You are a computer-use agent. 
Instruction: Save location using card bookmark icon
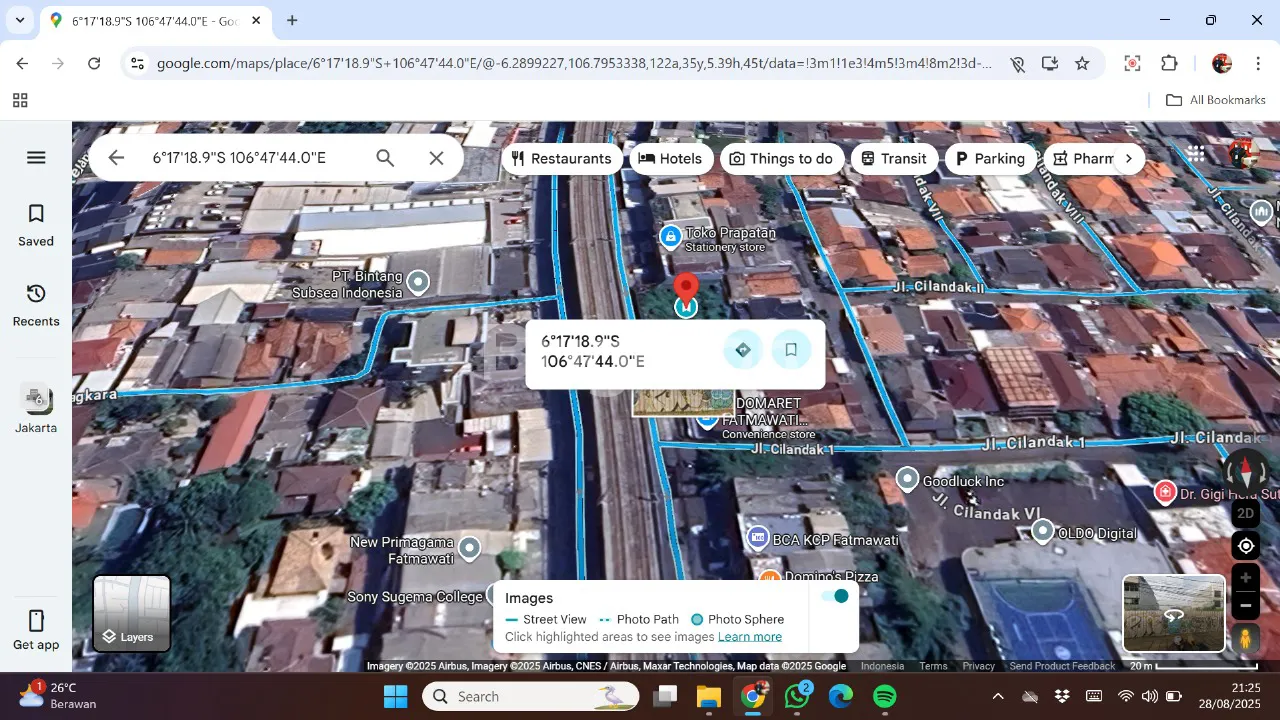(791, 350)
